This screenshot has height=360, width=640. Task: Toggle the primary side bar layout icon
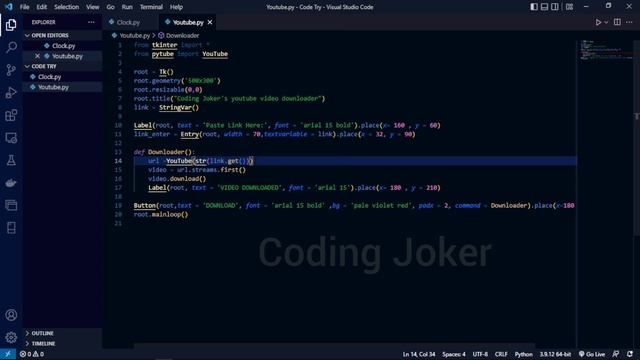pyautogui.click(x=534, y=7)
